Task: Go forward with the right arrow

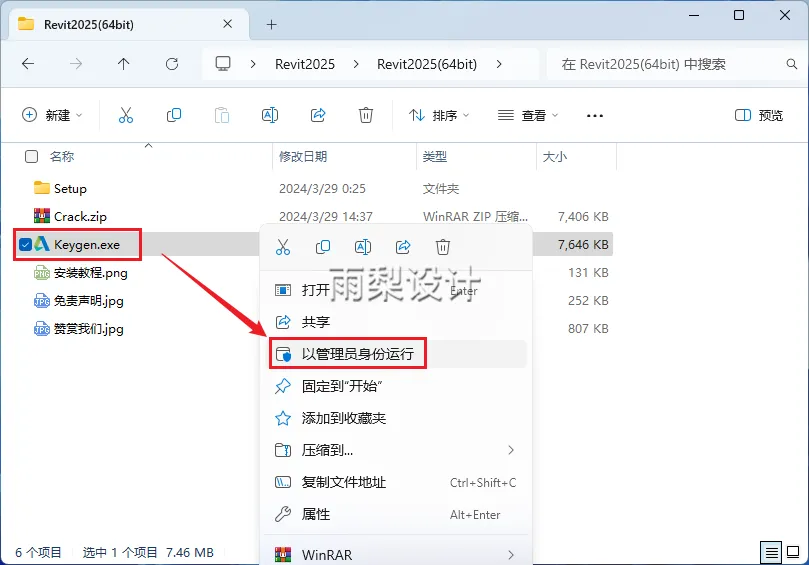Action: (x=76, y=64)
